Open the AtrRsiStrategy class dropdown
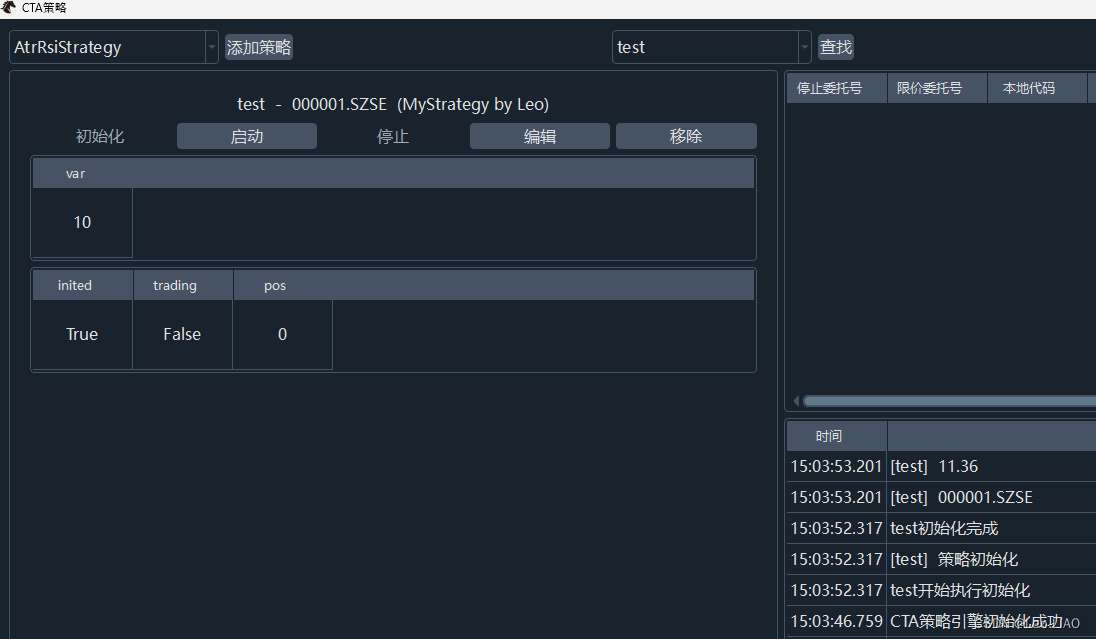The image size is (1096, 639). pyautogui.click(x=114, y=48)
